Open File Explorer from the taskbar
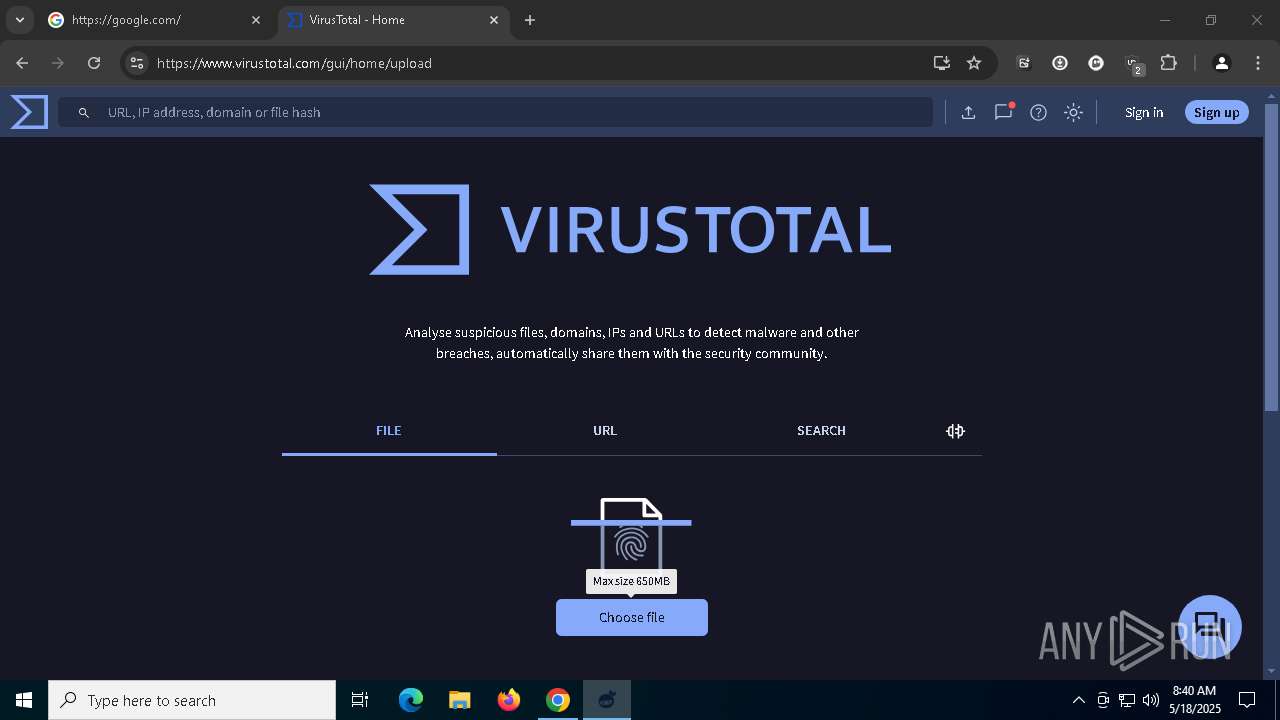Viewport: 1280px width, 720px height. coord(460,700)
